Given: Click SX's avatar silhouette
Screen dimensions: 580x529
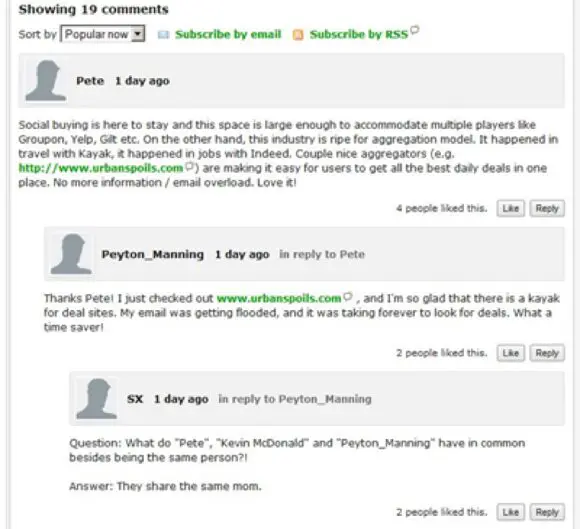Looking at the screenshot, I should tap(97, 399).
